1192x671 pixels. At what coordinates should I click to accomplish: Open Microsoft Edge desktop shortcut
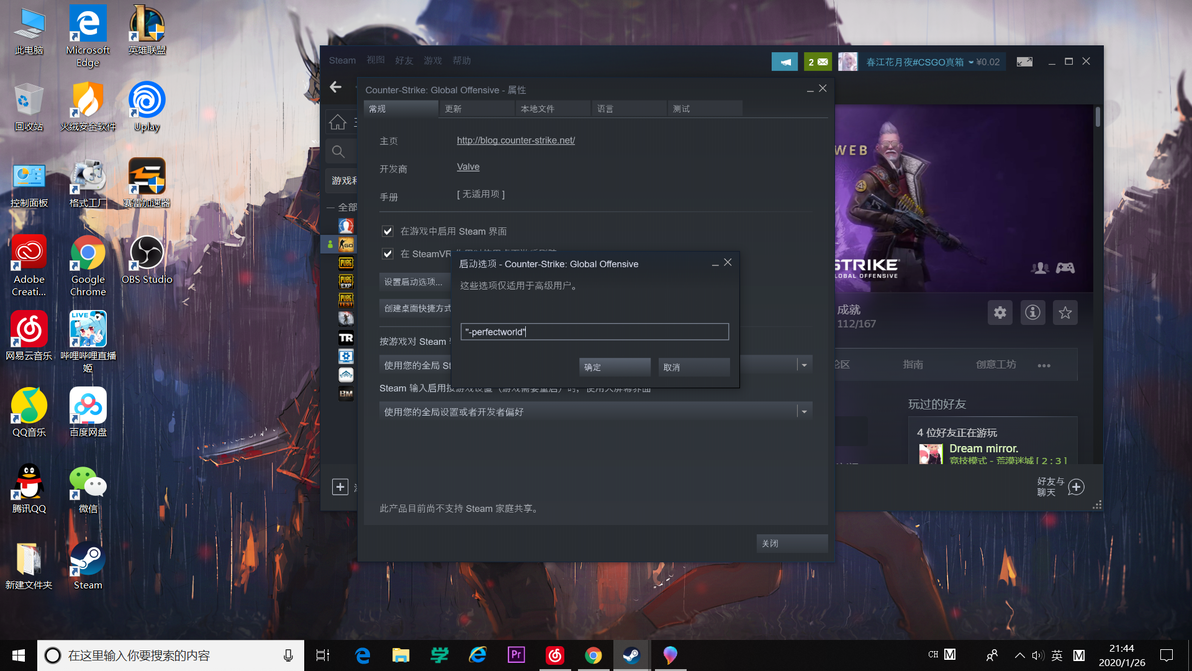87,36
